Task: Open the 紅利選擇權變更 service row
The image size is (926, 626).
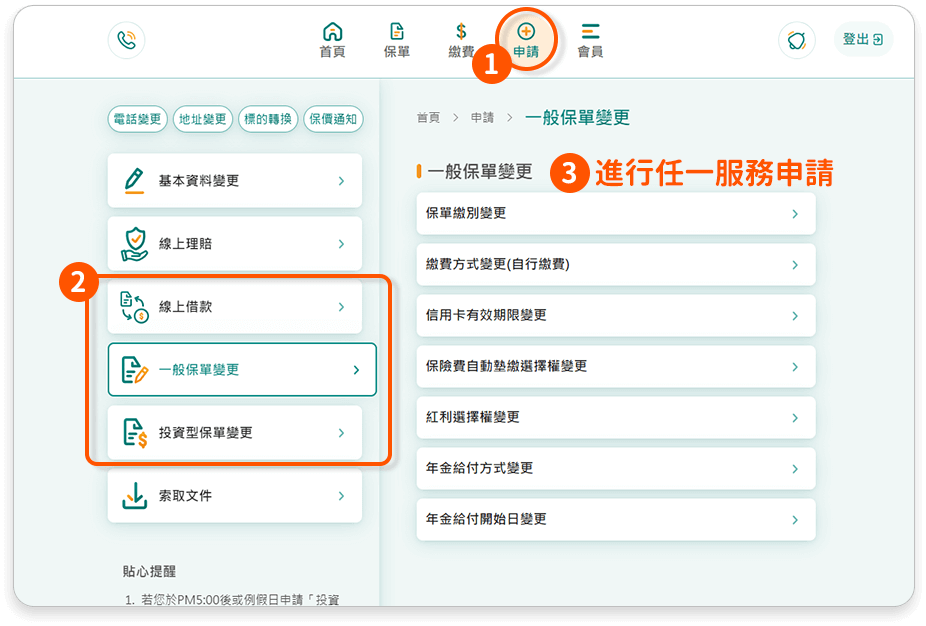Action: pyautogui.click(x=615, y=417)
